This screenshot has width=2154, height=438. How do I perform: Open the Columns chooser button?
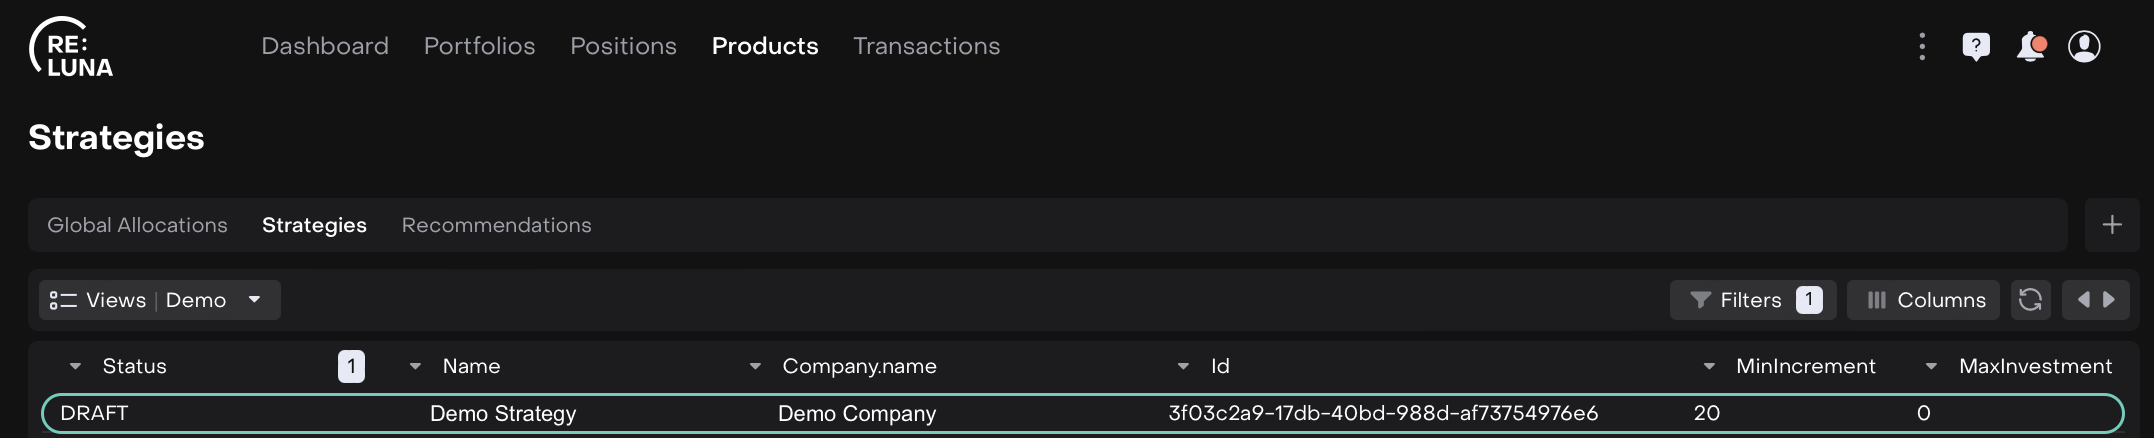click(1923, 300)
